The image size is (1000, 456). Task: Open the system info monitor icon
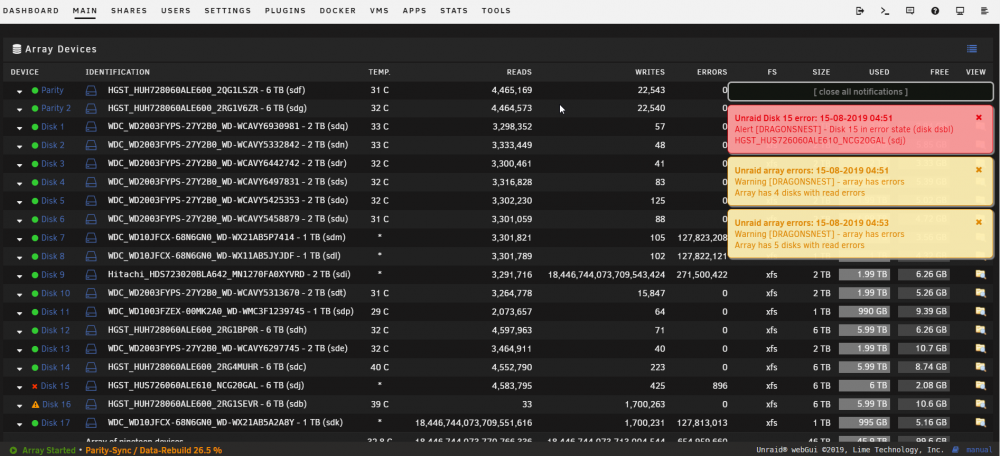[960, 11]
